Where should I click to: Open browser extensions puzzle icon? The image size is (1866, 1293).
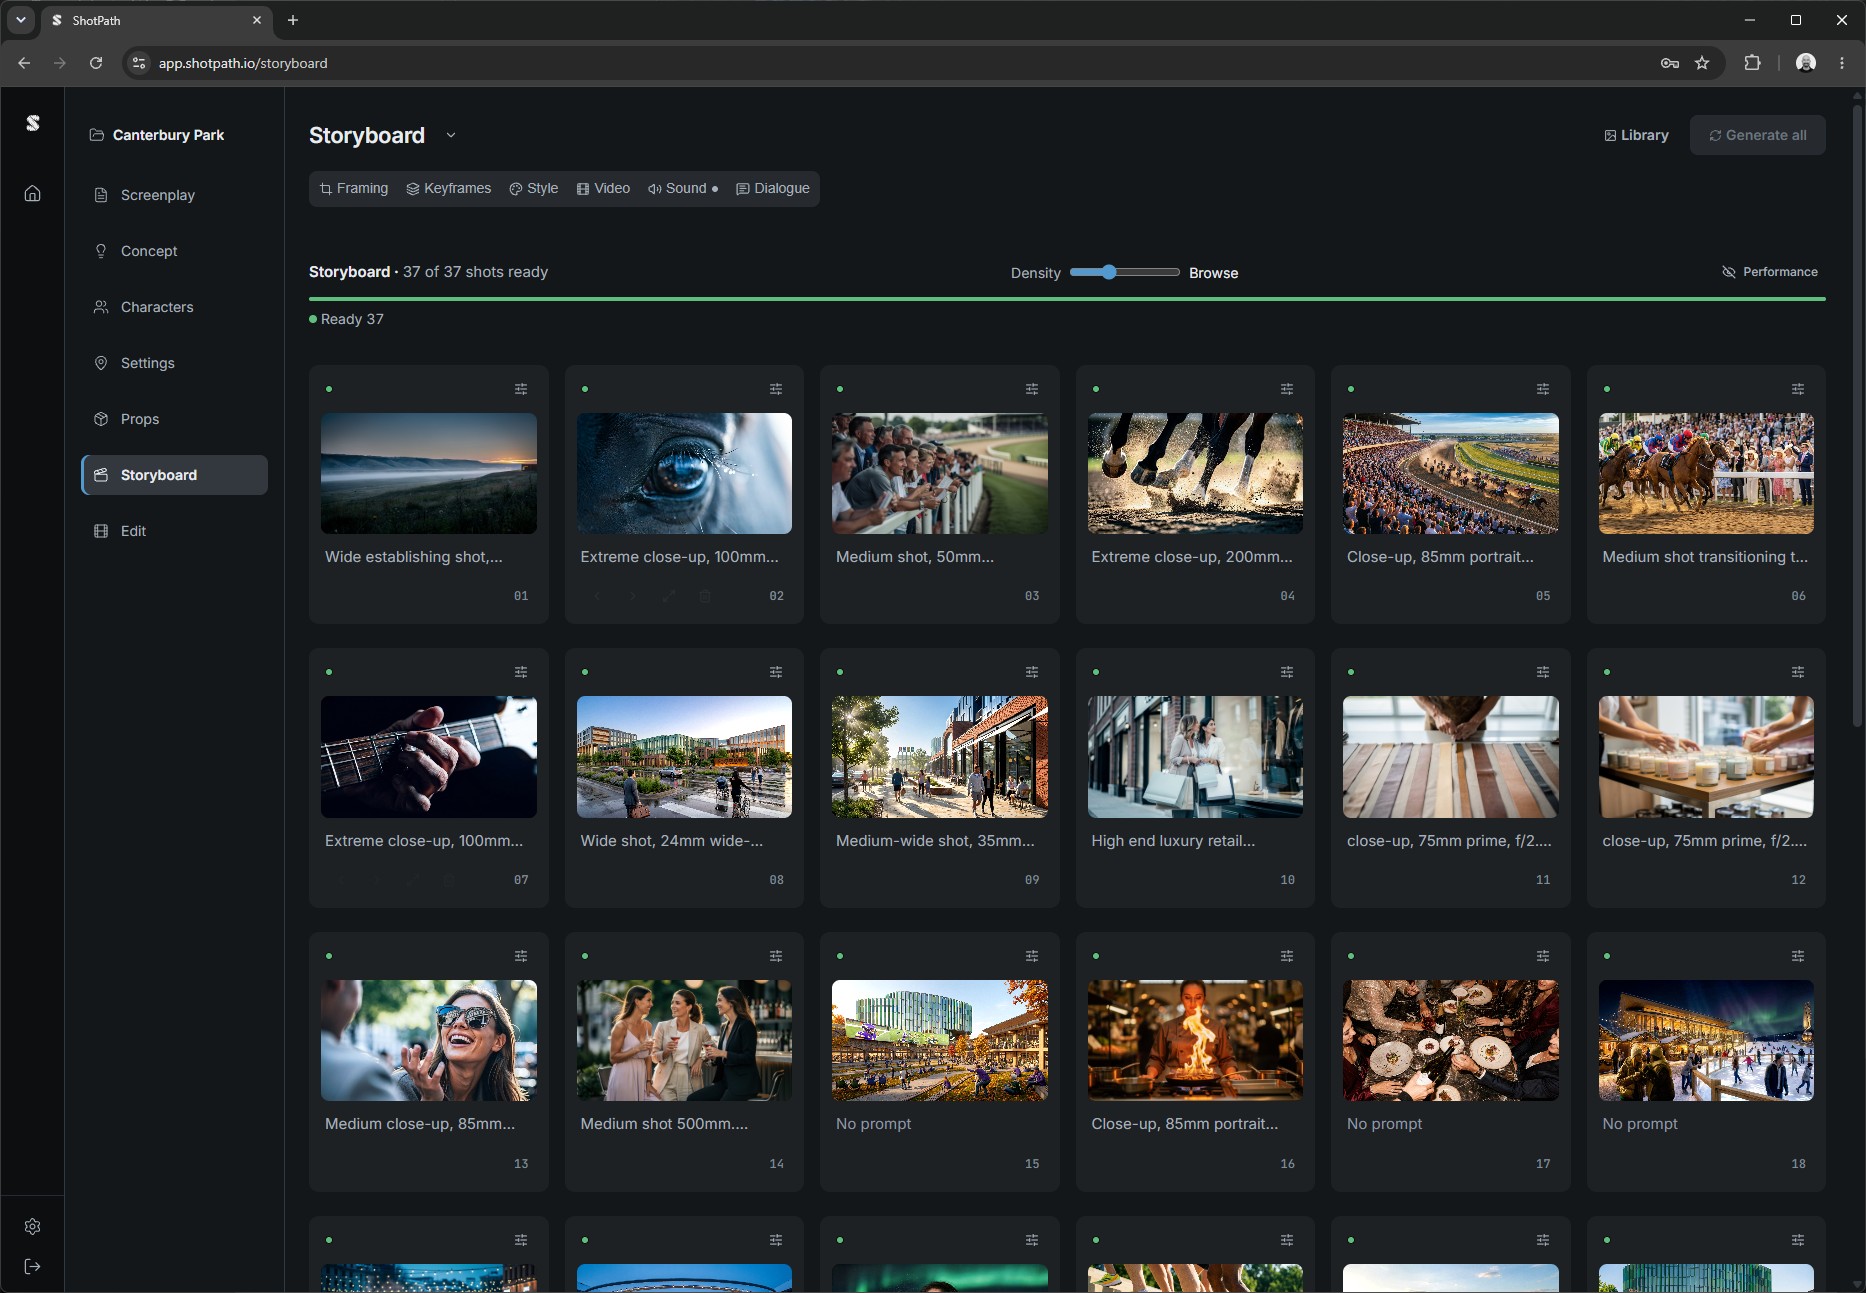[1752, 63]
